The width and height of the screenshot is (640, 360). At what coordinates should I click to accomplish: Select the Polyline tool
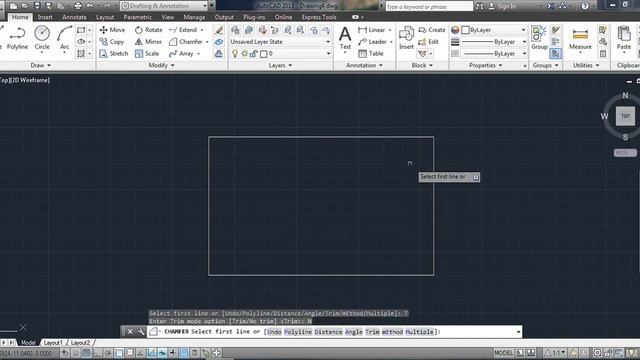tap(17, 38)
